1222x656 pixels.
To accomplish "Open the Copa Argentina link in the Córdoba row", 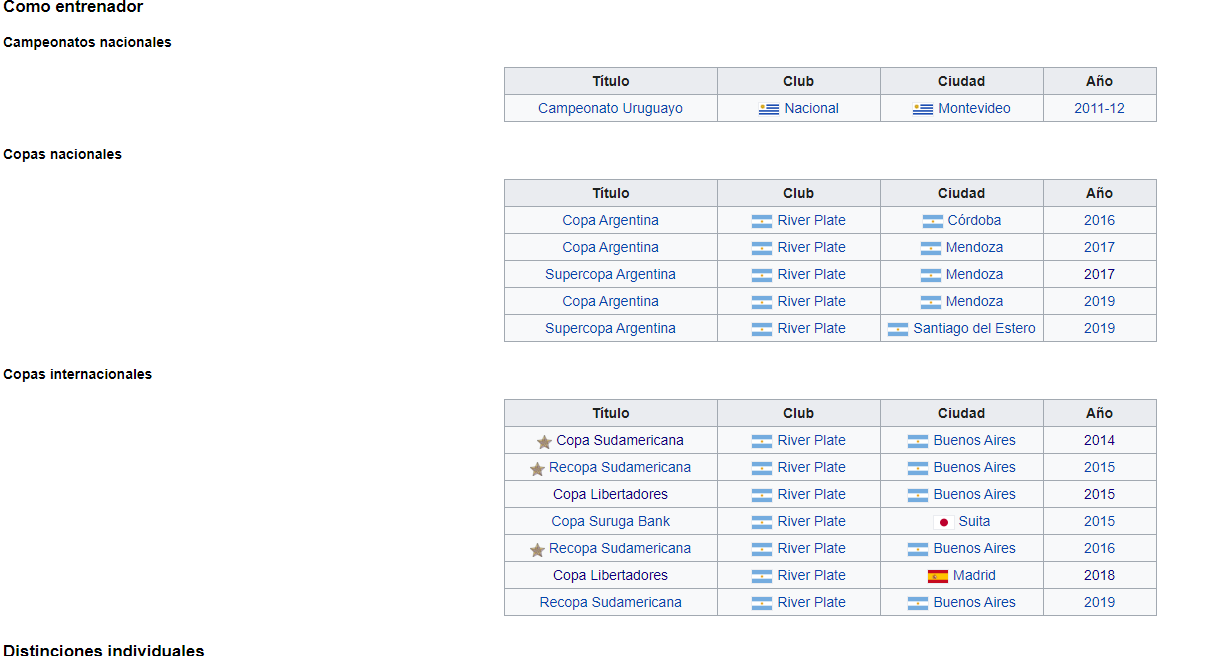I will (610, 220).
